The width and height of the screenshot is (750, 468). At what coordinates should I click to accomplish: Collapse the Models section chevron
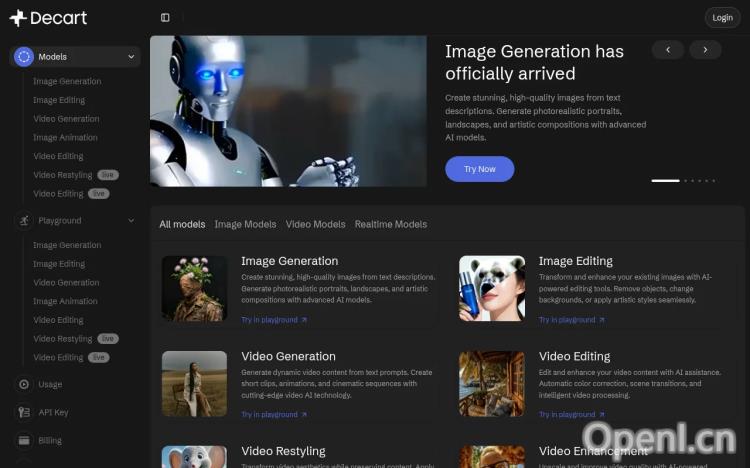[x=131, y=57]
